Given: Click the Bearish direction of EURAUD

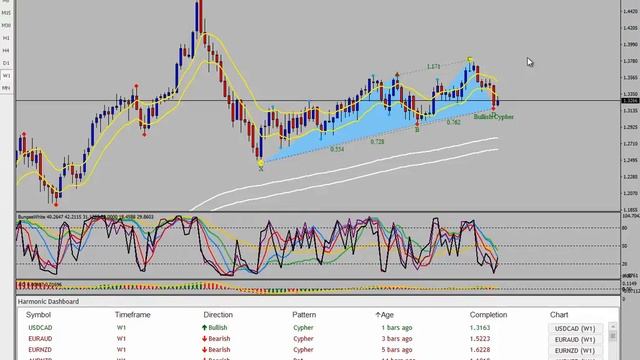Looking at the screenshot, I should (x=219, y=339).
